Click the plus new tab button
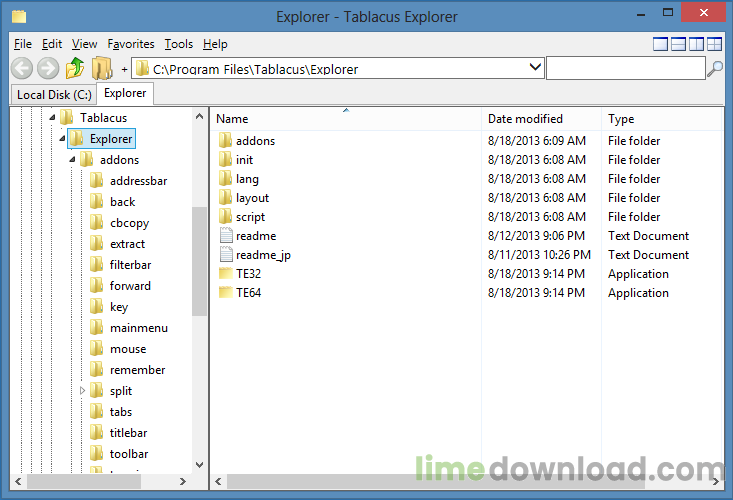The height and width of the screenshot is (500, 733). coord(124,69)
